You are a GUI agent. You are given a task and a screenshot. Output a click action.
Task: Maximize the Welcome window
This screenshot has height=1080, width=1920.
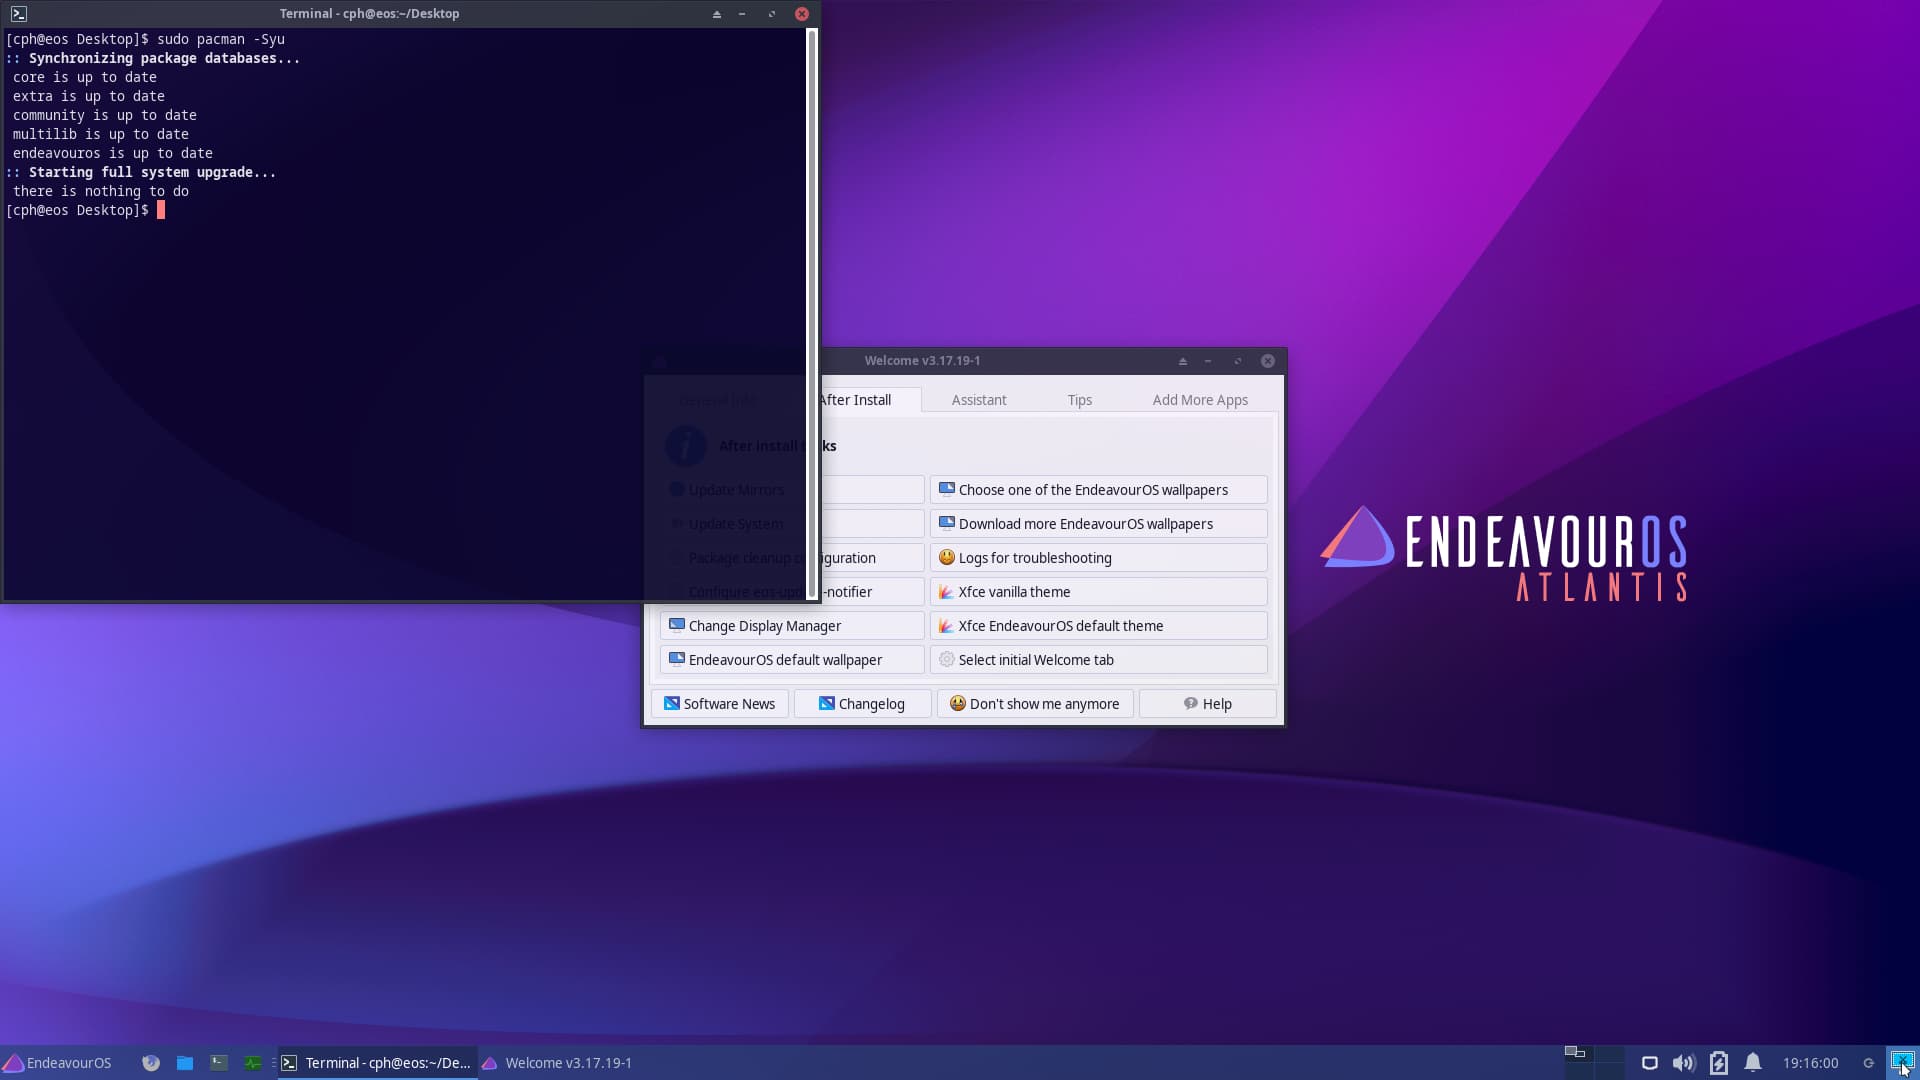(1238, 361)
